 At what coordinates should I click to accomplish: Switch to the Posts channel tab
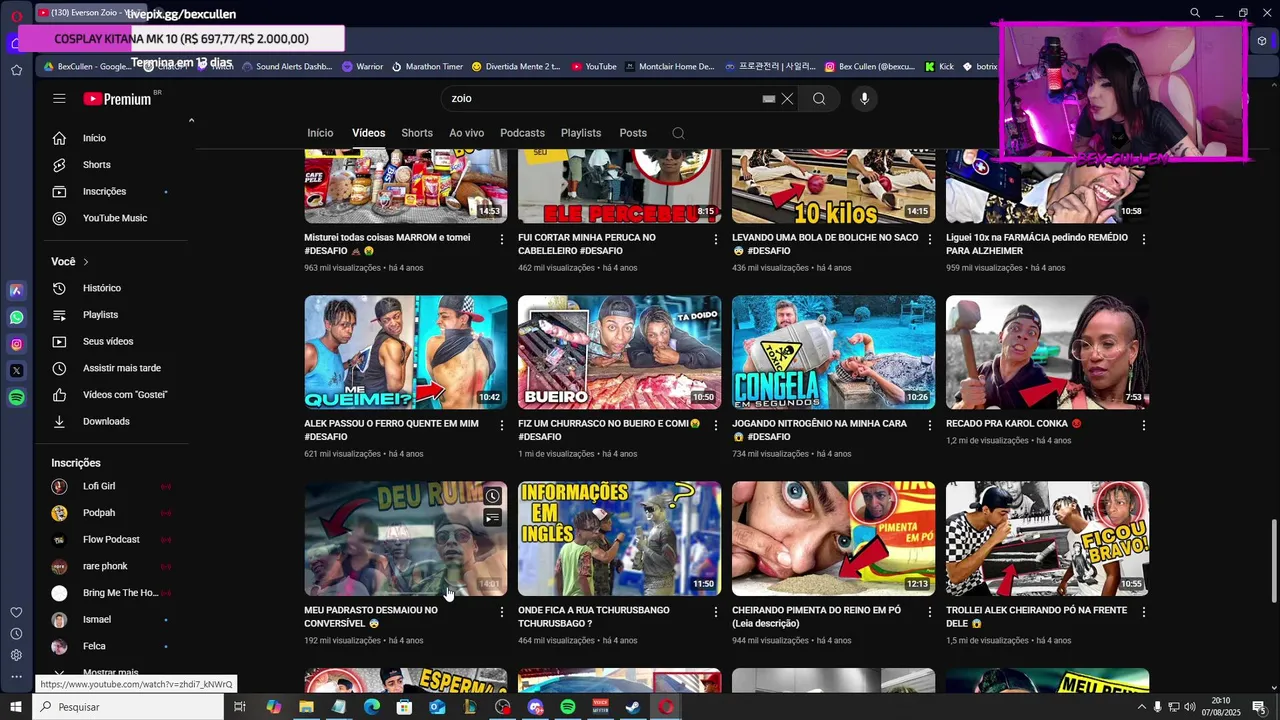pos(633,133)
